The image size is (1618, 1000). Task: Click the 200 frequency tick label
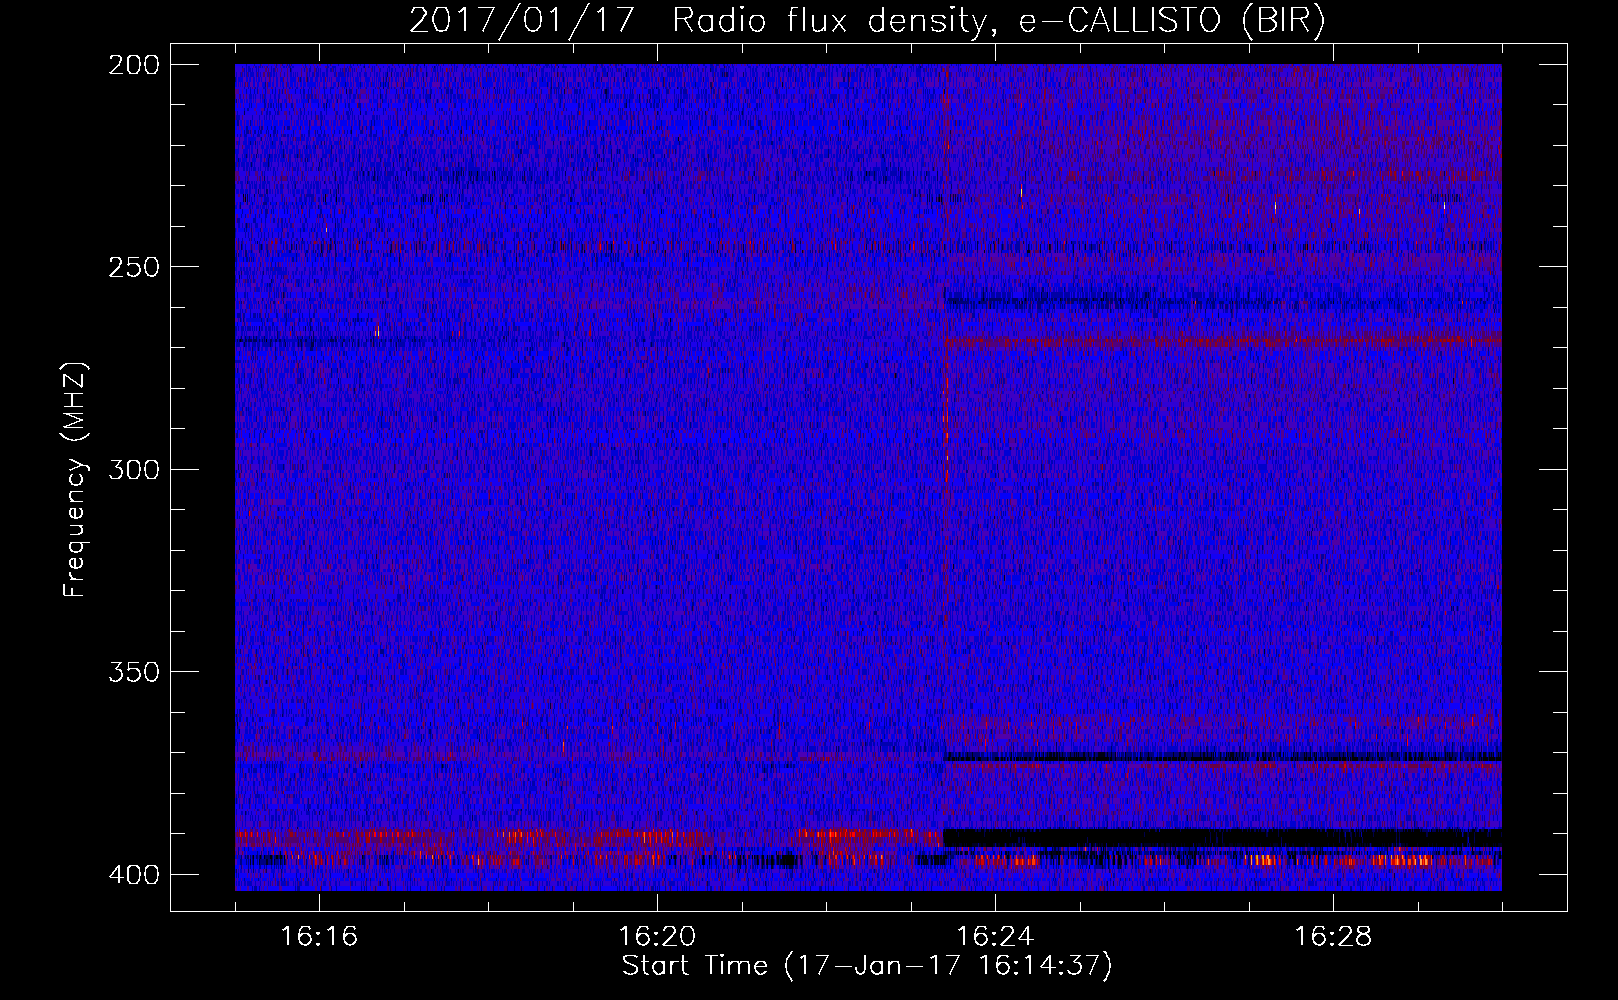133,65
